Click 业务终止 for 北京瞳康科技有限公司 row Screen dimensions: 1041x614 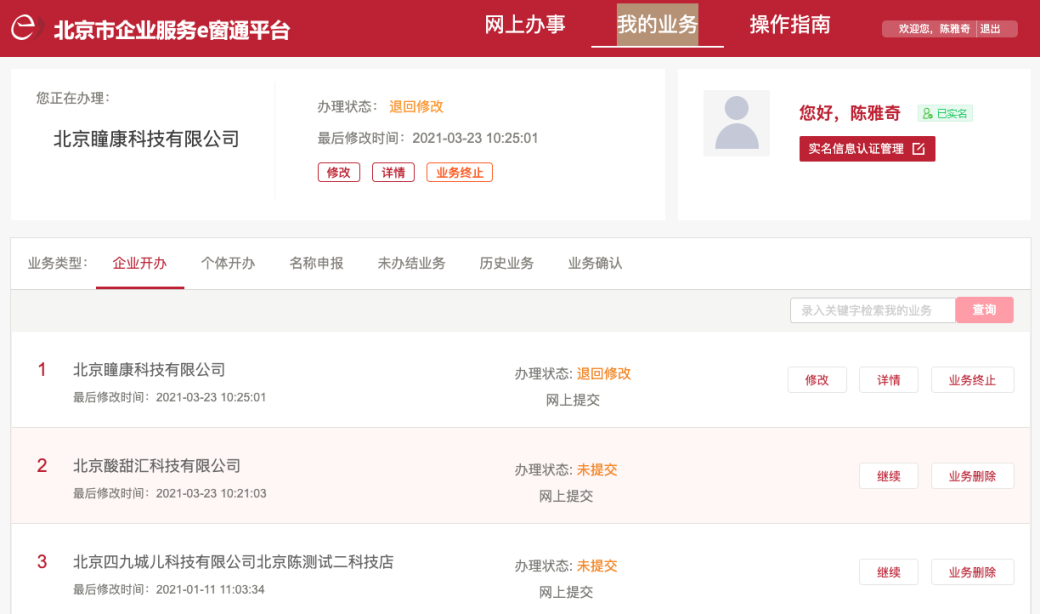pyautogui.click(x=972, y=380)
